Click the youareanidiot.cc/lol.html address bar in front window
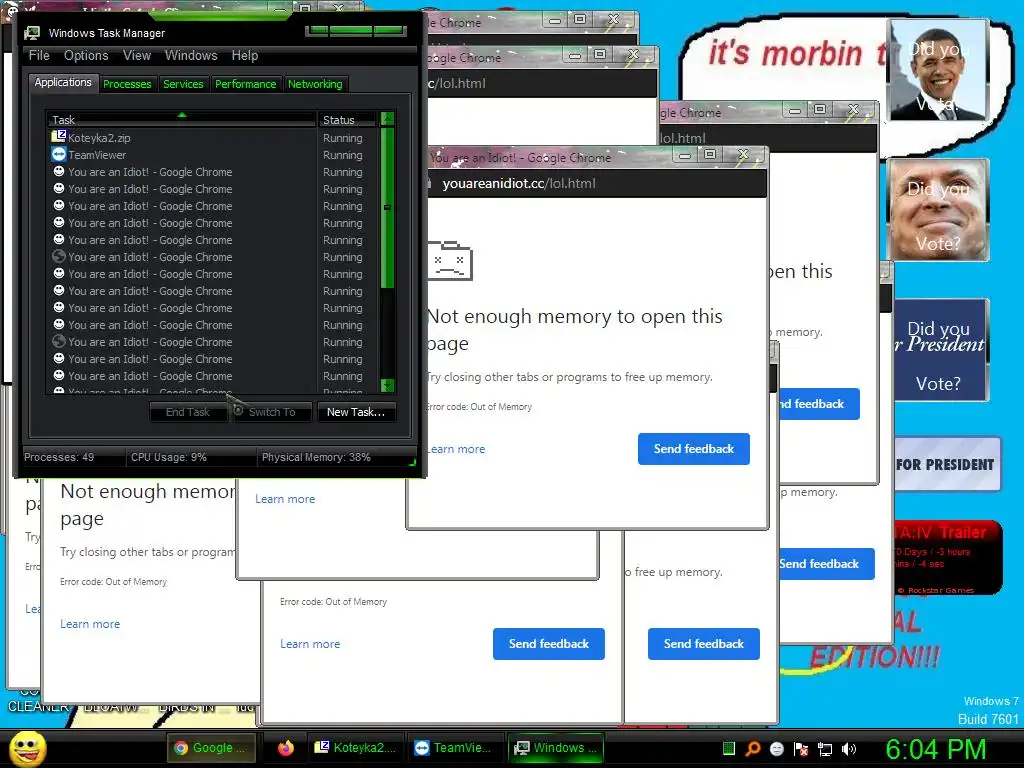 coord(519,184)
